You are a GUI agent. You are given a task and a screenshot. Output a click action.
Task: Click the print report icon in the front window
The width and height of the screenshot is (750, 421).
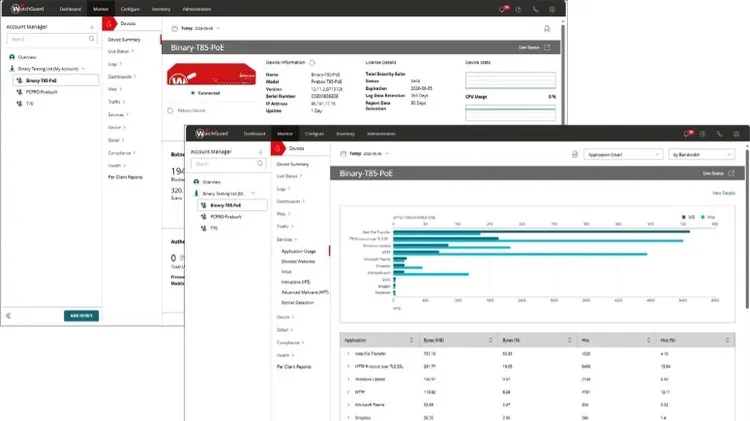pos(575,154)
